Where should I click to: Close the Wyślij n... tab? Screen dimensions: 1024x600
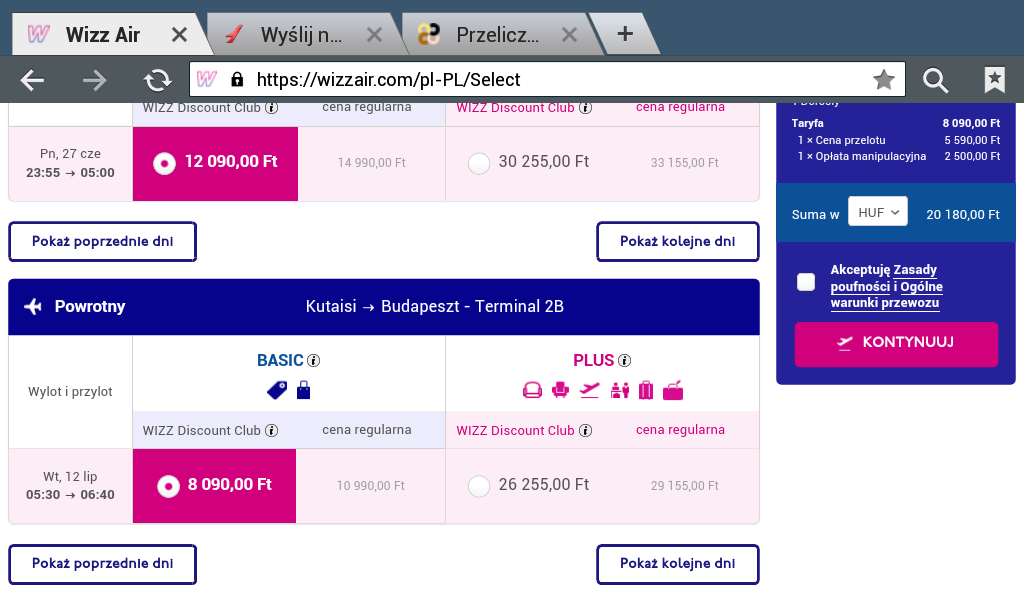pos(374,35)
